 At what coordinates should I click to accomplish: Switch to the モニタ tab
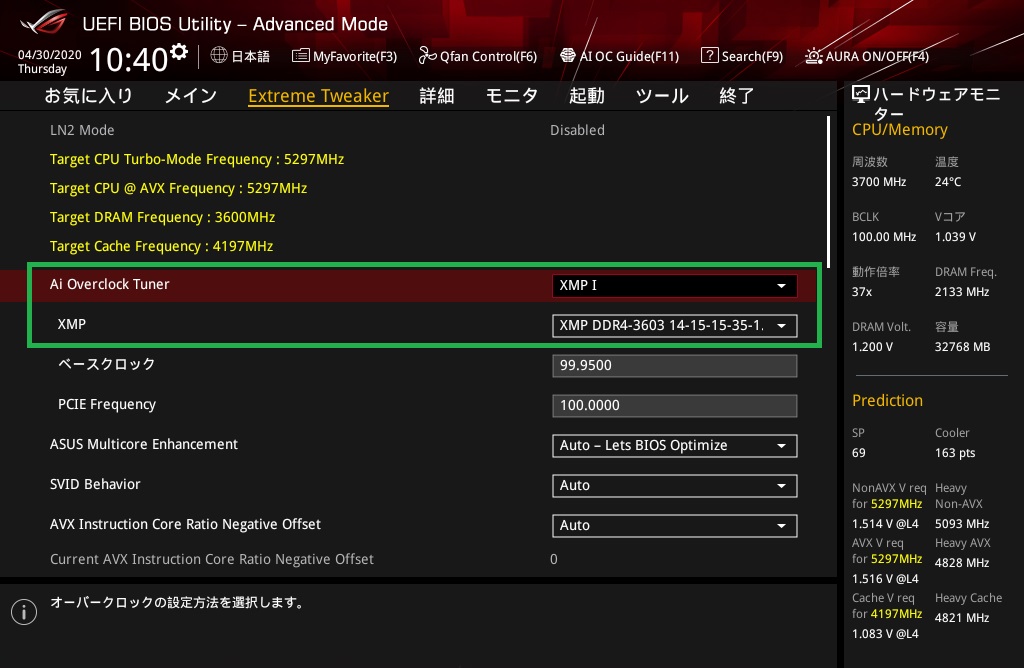point(512,96)
